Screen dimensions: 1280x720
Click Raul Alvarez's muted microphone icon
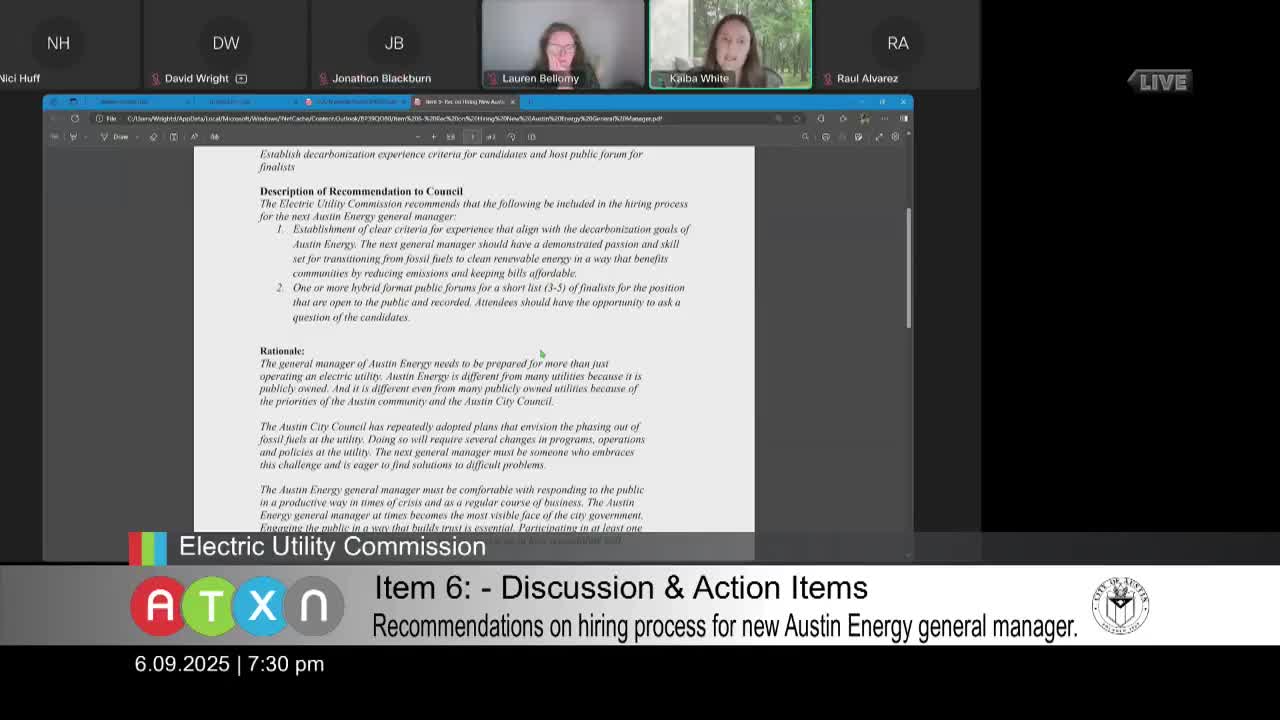828,78
